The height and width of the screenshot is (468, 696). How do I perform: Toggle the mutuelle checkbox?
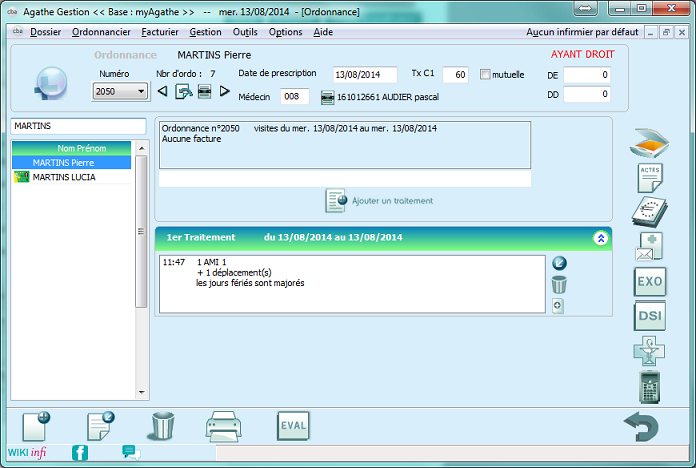coord(485,74)
